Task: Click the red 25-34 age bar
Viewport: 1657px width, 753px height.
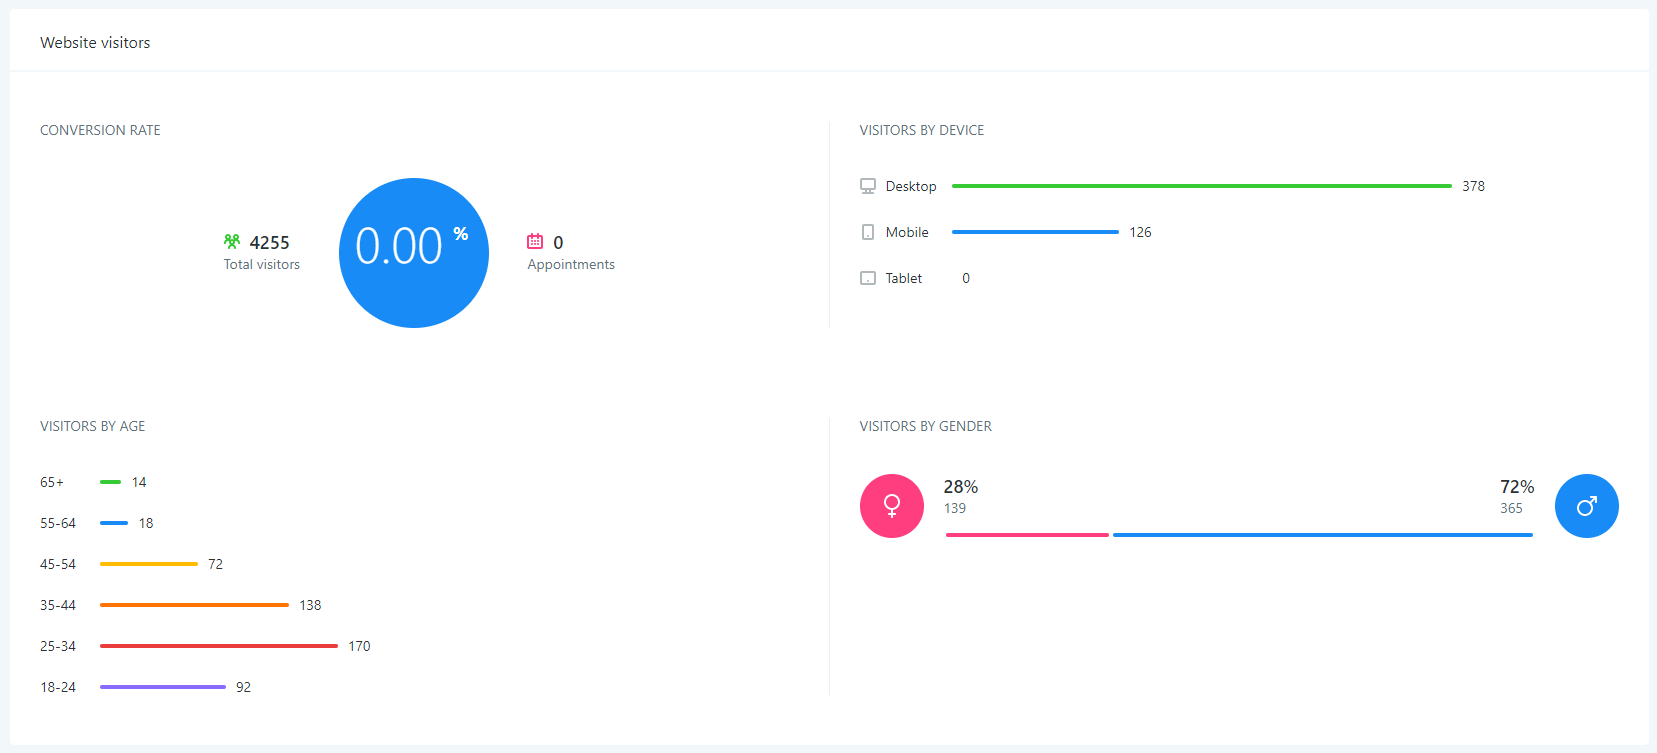Action: pyautogui.click(x=219, y=646)
